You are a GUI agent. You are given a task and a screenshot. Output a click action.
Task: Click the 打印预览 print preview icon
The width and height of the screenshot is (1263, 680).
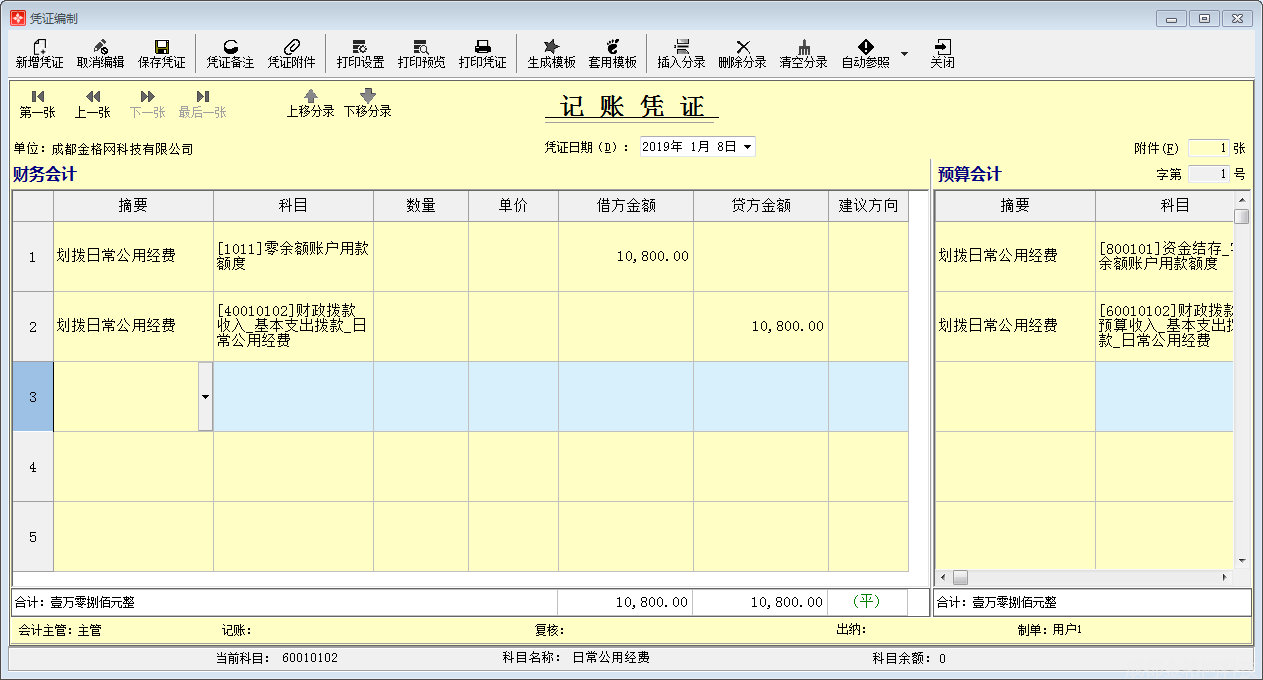(421, 47)
